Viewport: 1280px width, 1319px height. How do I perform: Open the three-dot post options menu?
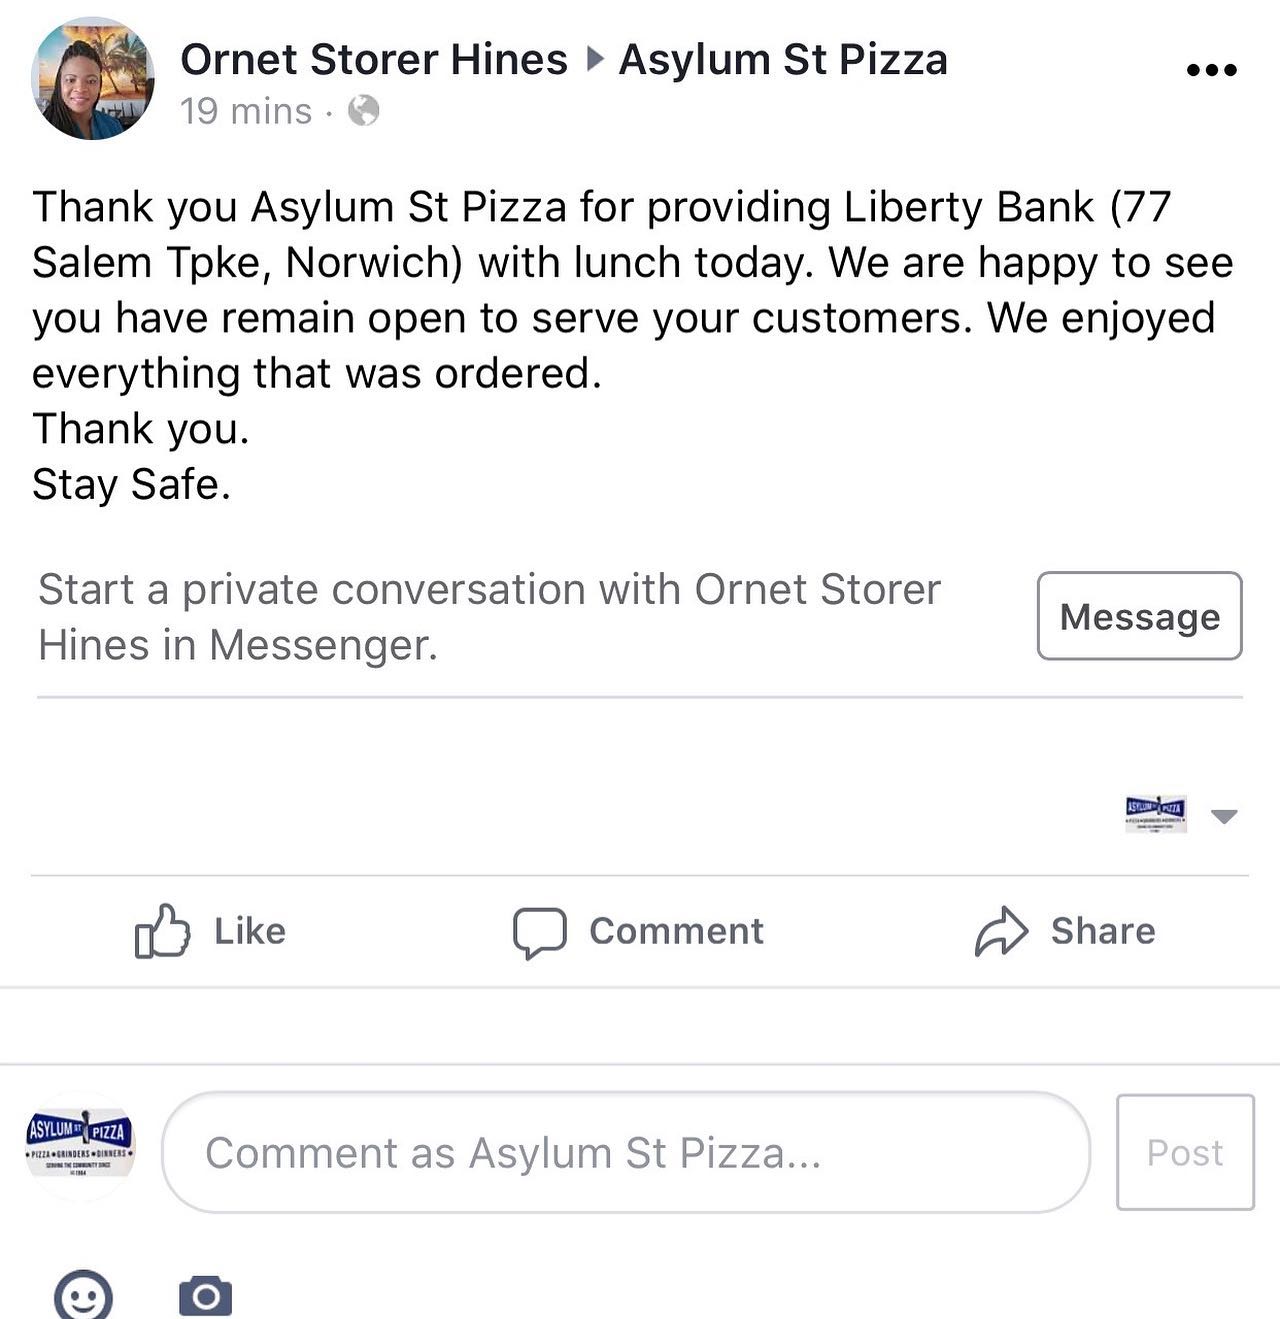click(x=1211, y=70)
